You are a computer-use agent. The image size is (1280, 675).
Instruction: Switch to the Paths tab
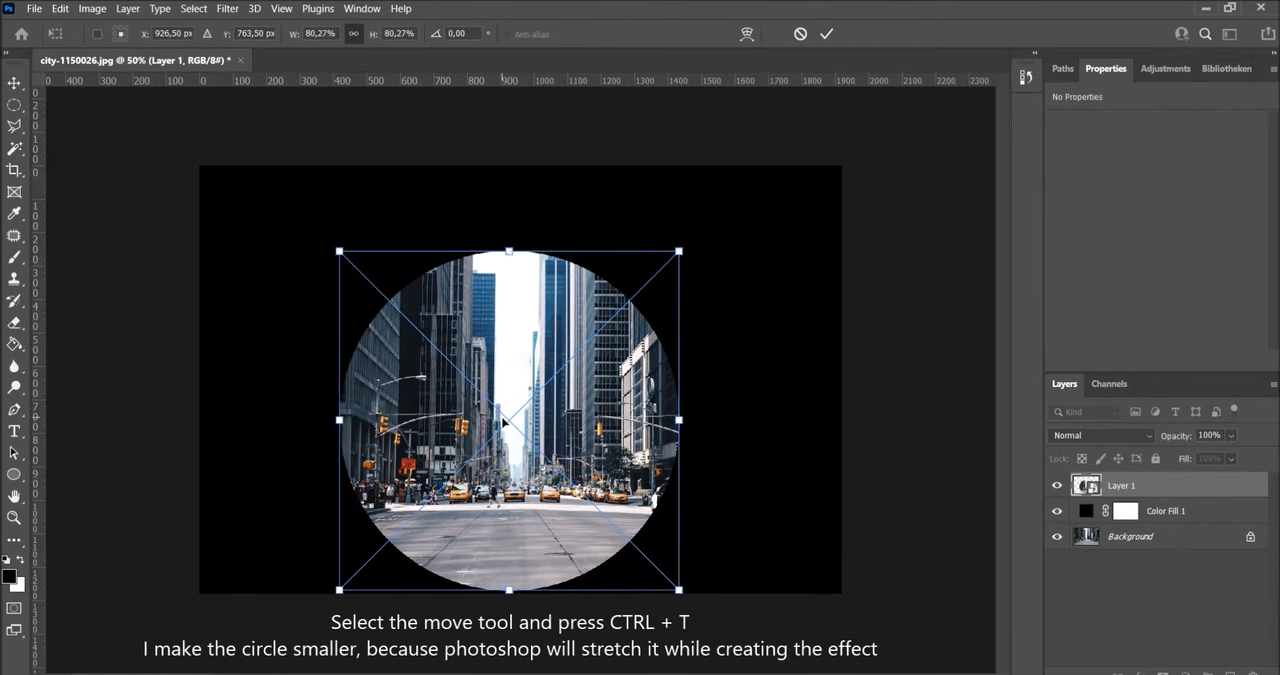[x=1063, y=69]
